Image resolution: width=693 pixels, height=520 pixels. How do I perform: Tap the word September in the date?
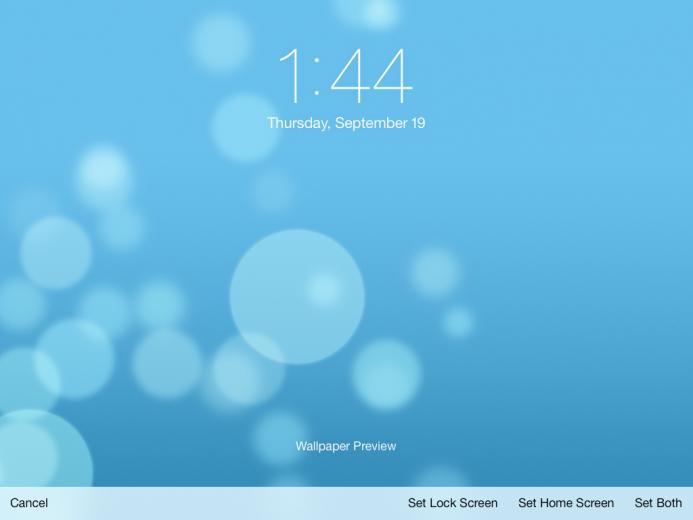(x=371, y=123)
